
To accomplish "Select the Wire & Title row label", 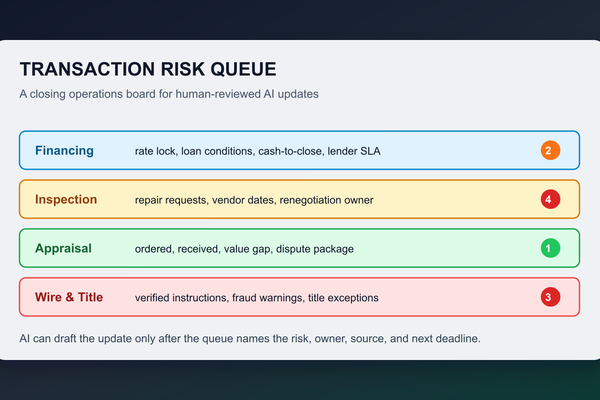I will 69,297.
